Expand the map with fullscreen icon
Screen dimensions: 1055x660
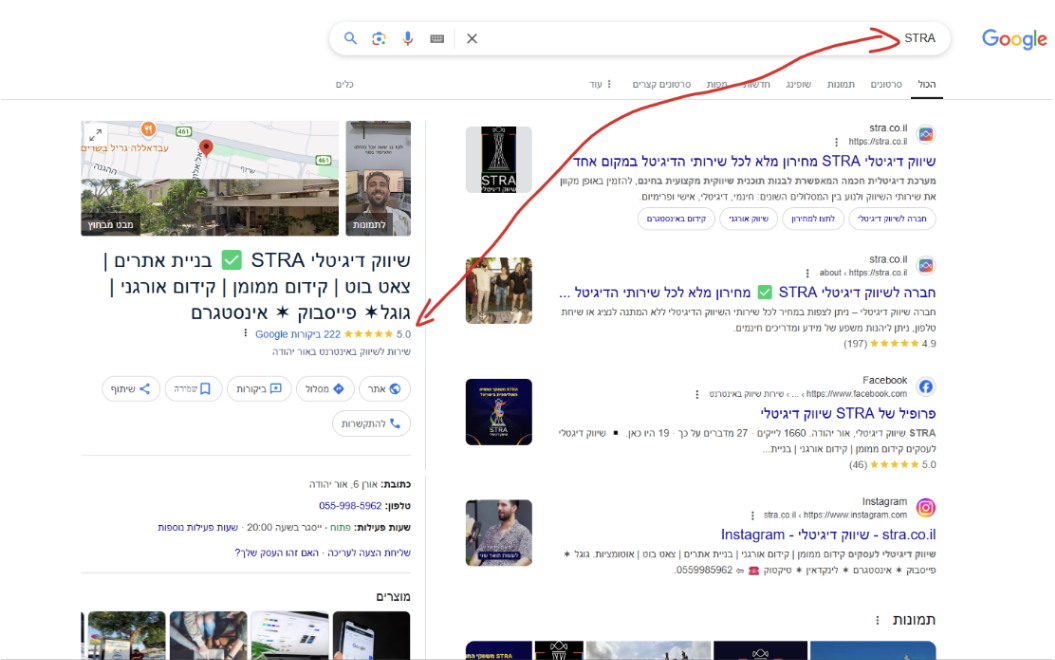tap(96, 135)
